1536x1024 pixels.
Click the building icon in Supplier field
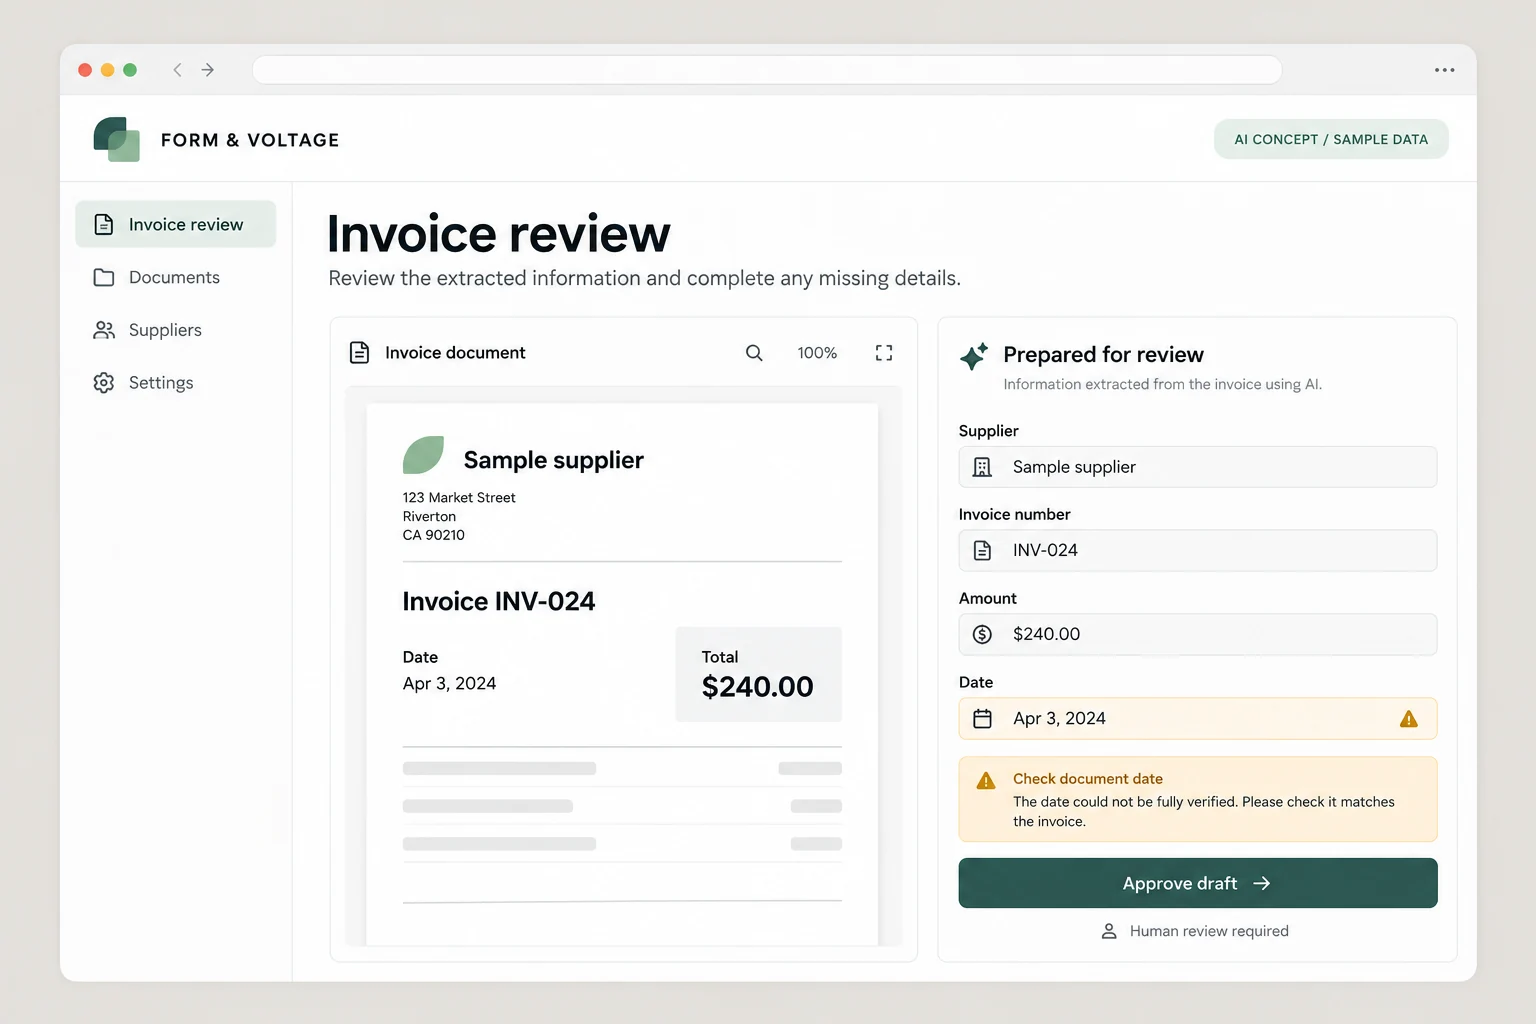pos(982,467)
